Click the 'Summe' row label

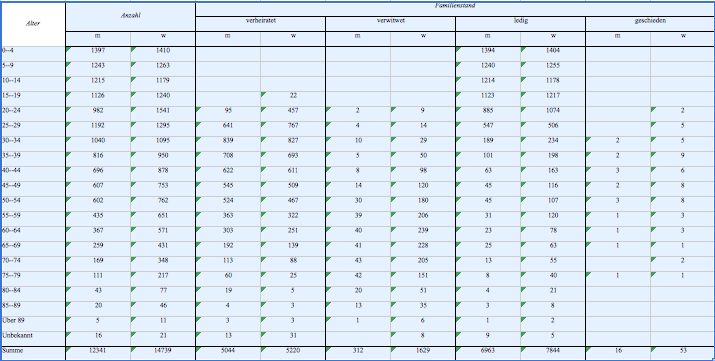(x=33, y=354)
